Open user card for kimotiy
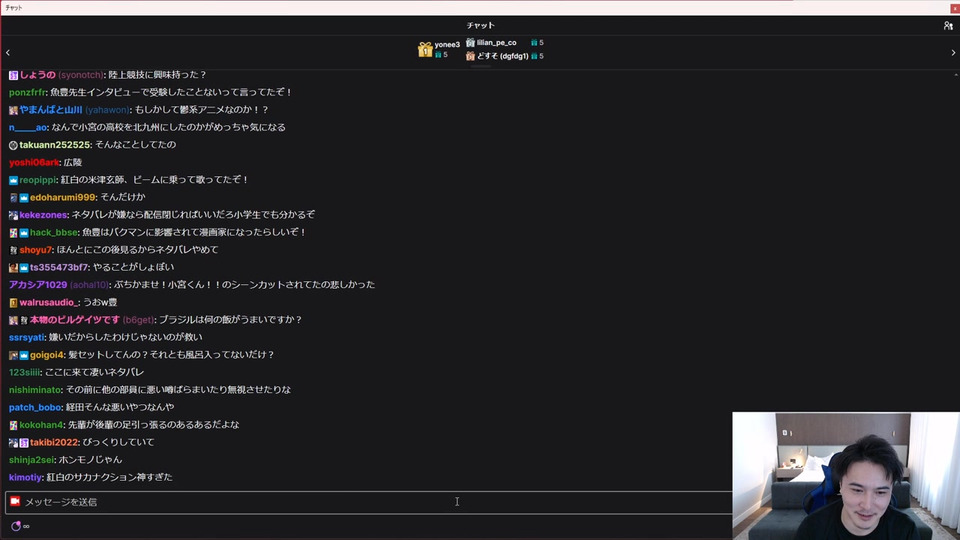This screenshot has height=540, width=960. coord(25,478)
